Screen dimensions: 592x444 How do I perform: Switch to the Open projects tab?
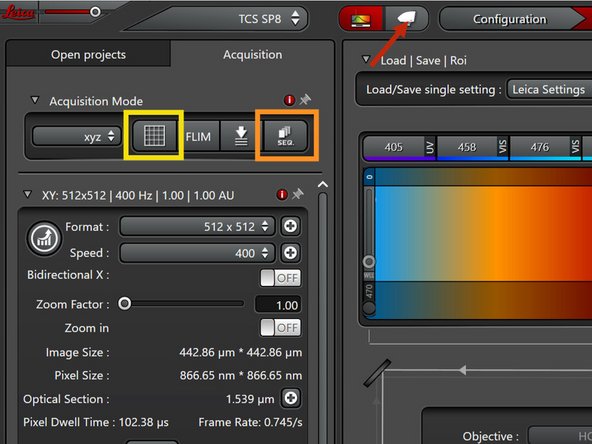pyautogui.click(x=88, y=54)
